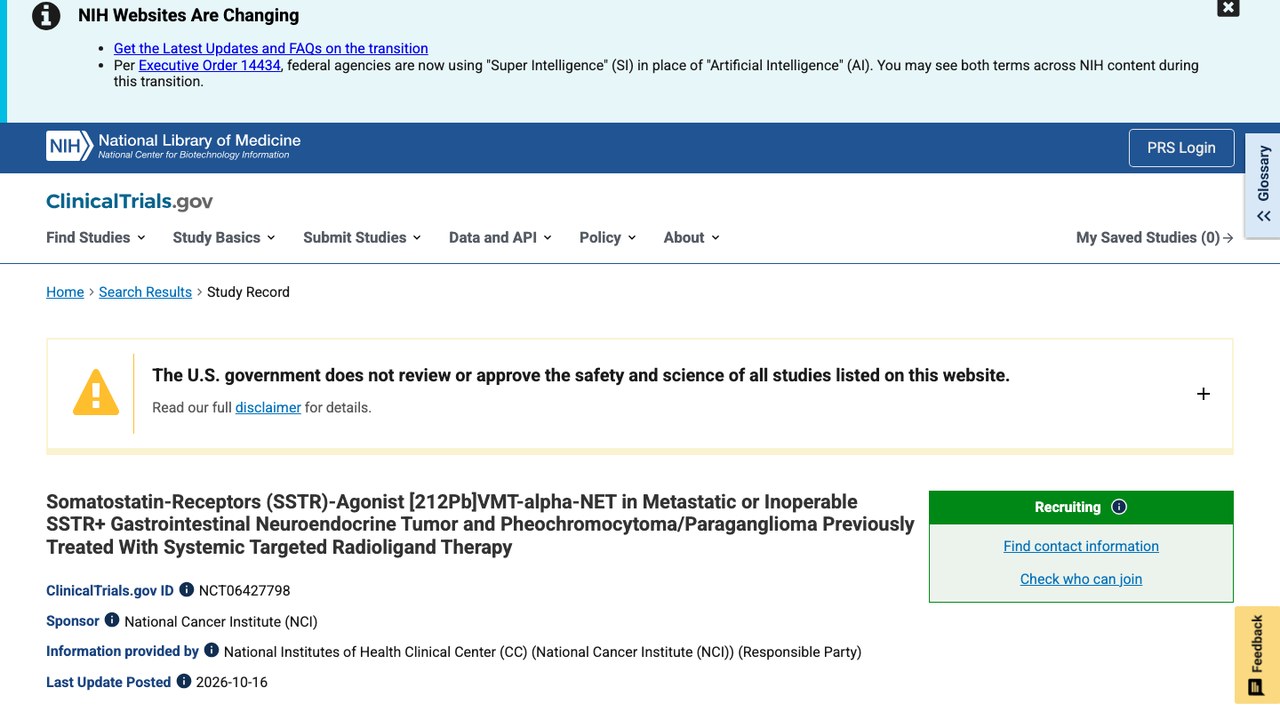Click the National Cancer Institute (NCI) sponsor text
This screenshot has height=720, width=1280.
(221, 621)
